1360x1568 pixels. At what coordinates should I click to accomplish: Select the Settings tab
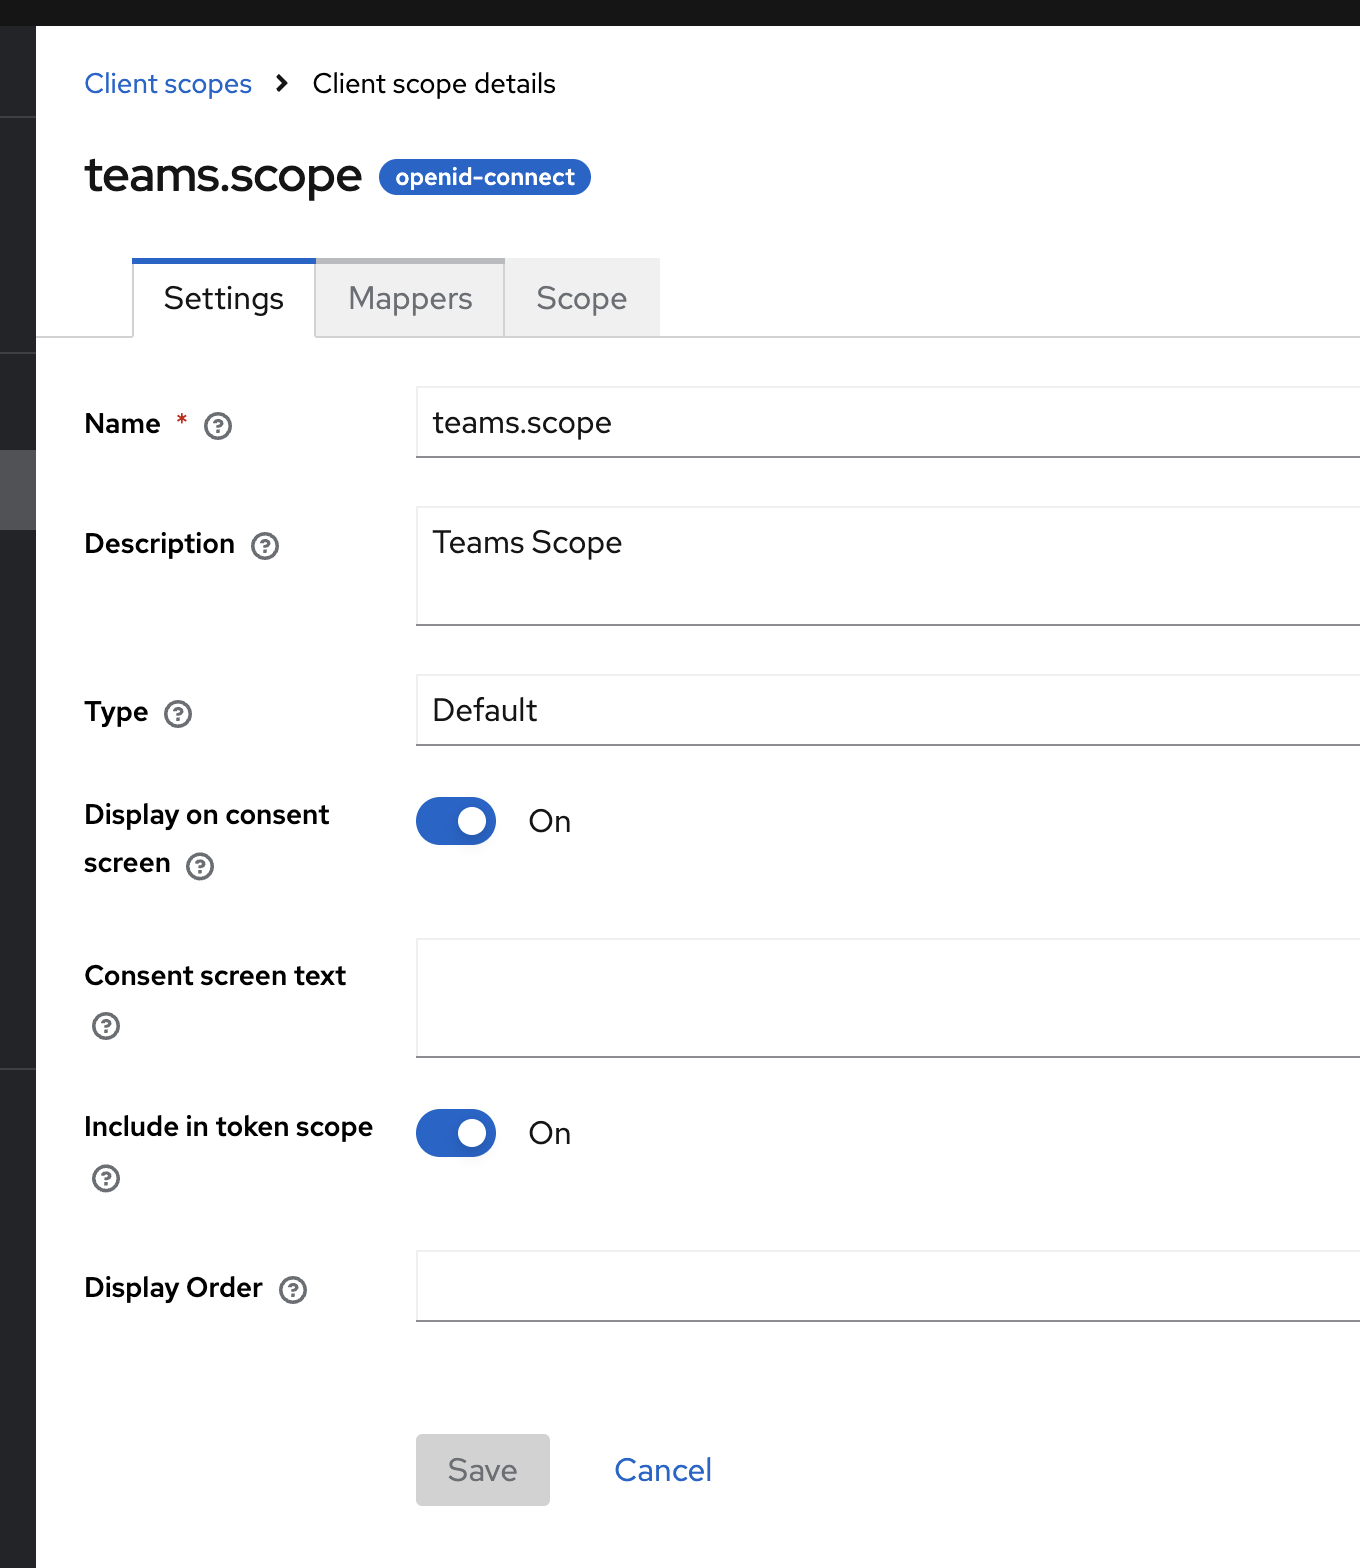click(x=224, y=298)
